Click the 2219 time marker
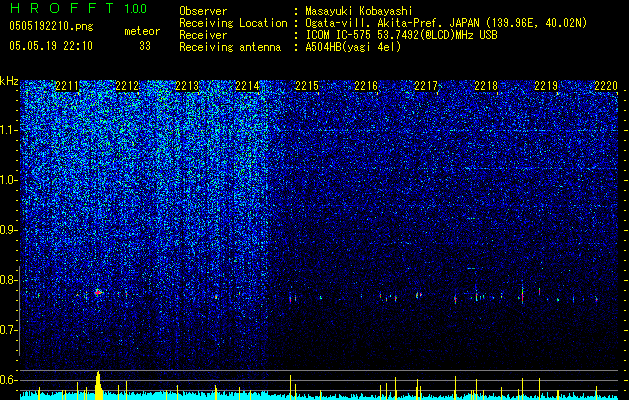 546,86
